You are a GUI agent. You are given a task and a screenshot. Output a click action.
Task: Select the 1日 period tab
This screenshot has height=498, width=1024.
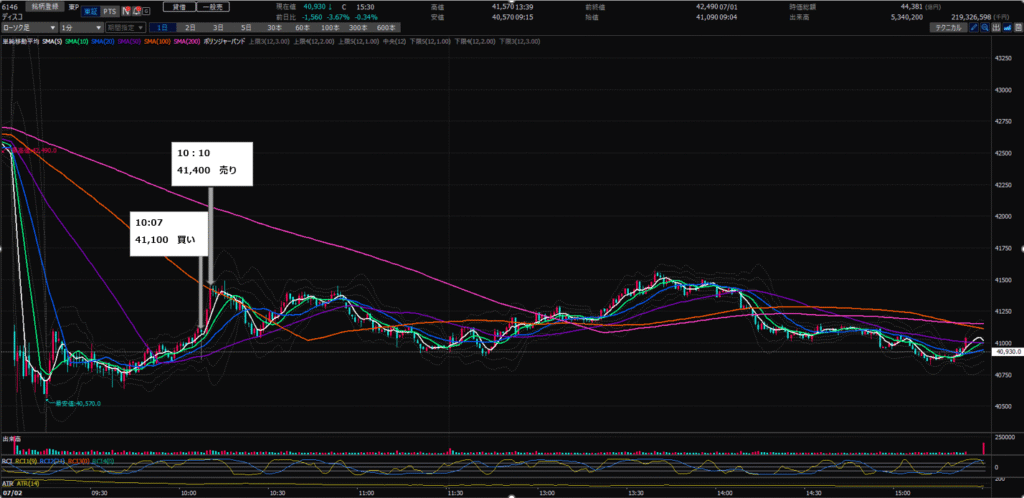(161, 28)
